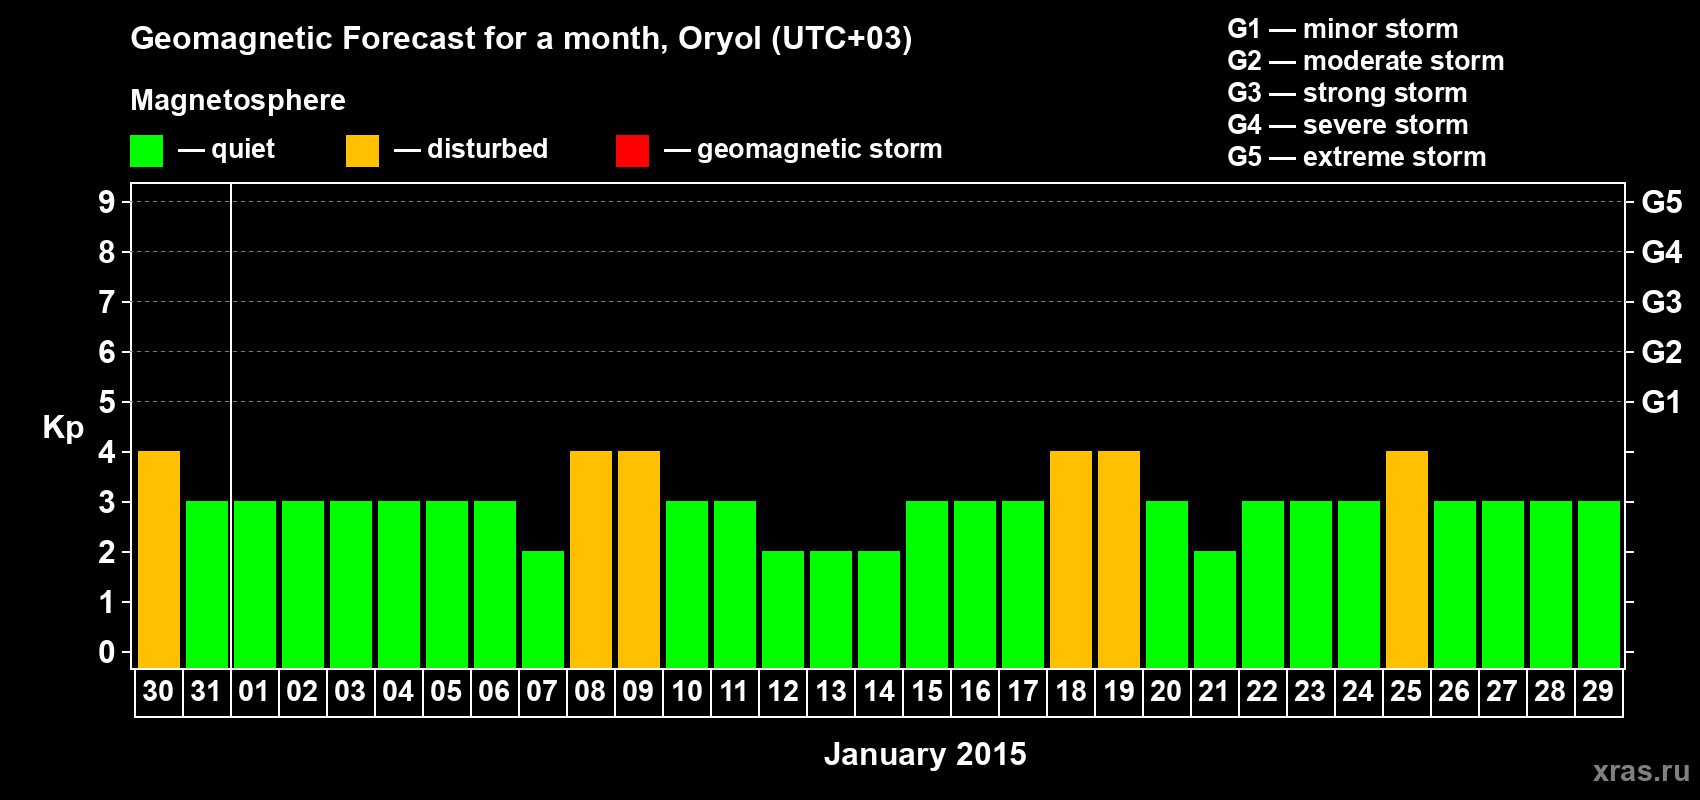Click 'G5 — extreme storm' legend text
This screenshot has width=1700, height=800.
point(1357,157)
